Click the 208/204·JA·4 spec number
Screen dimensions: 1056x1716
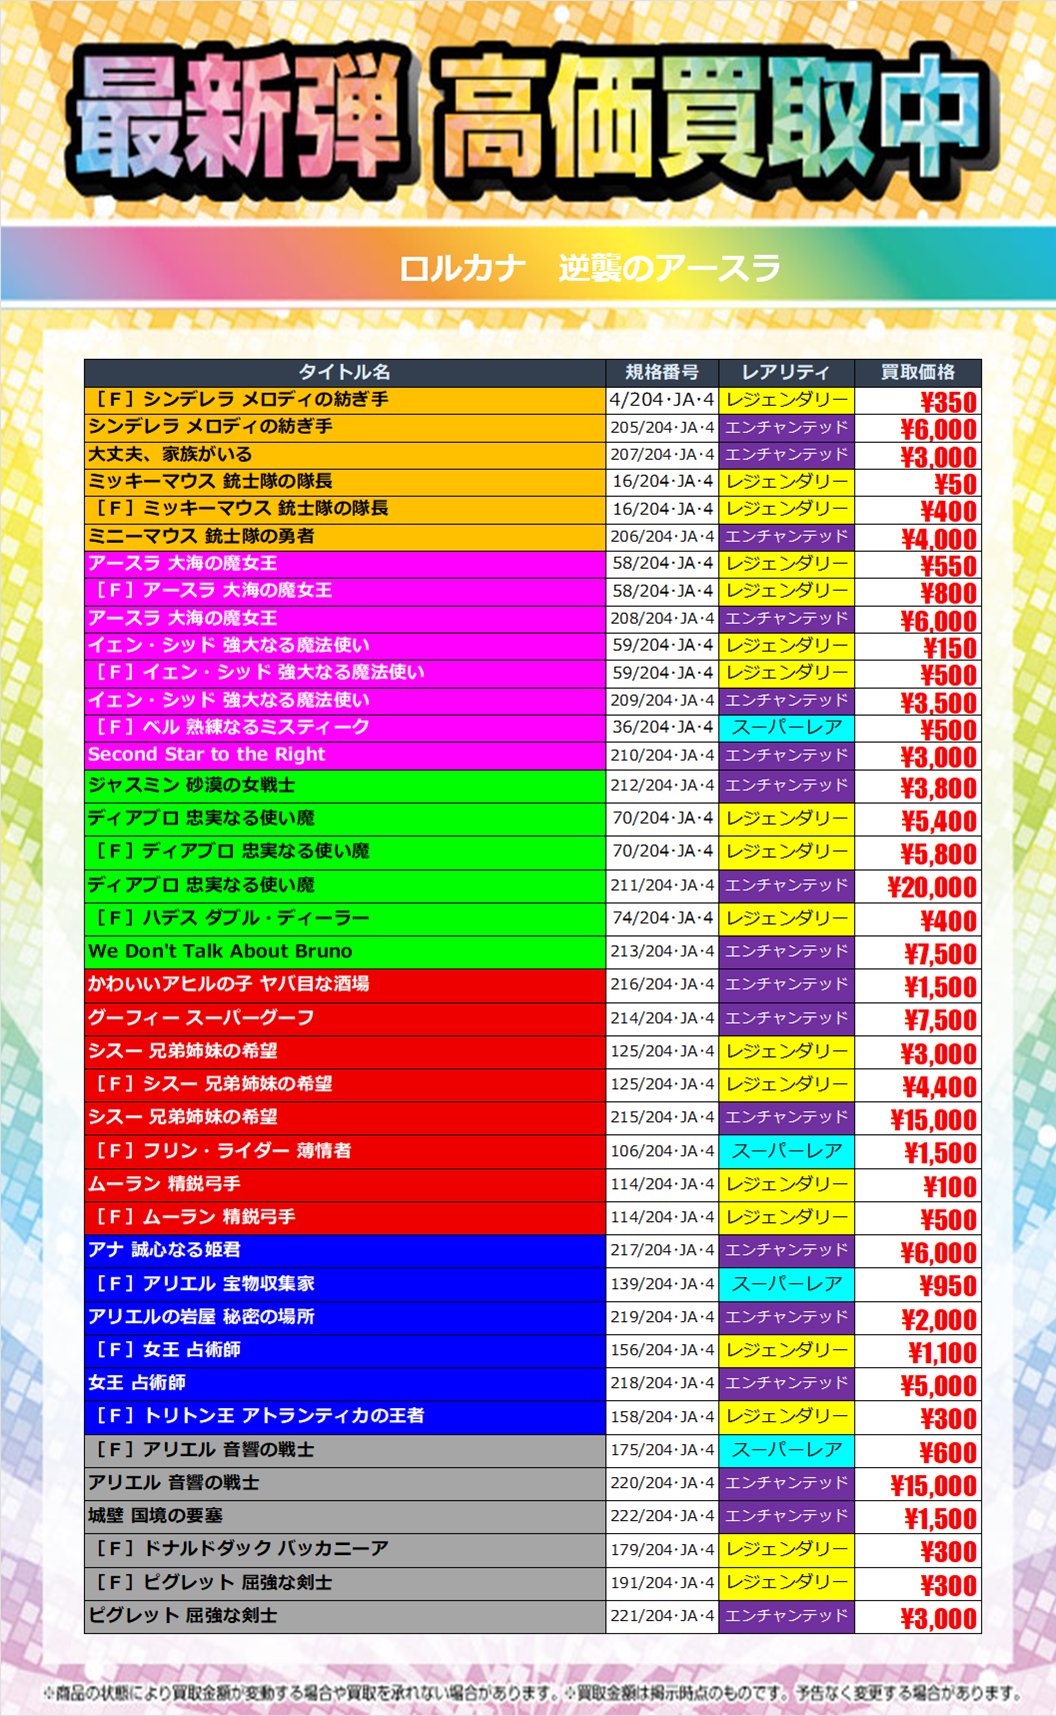tap(662, 618)
